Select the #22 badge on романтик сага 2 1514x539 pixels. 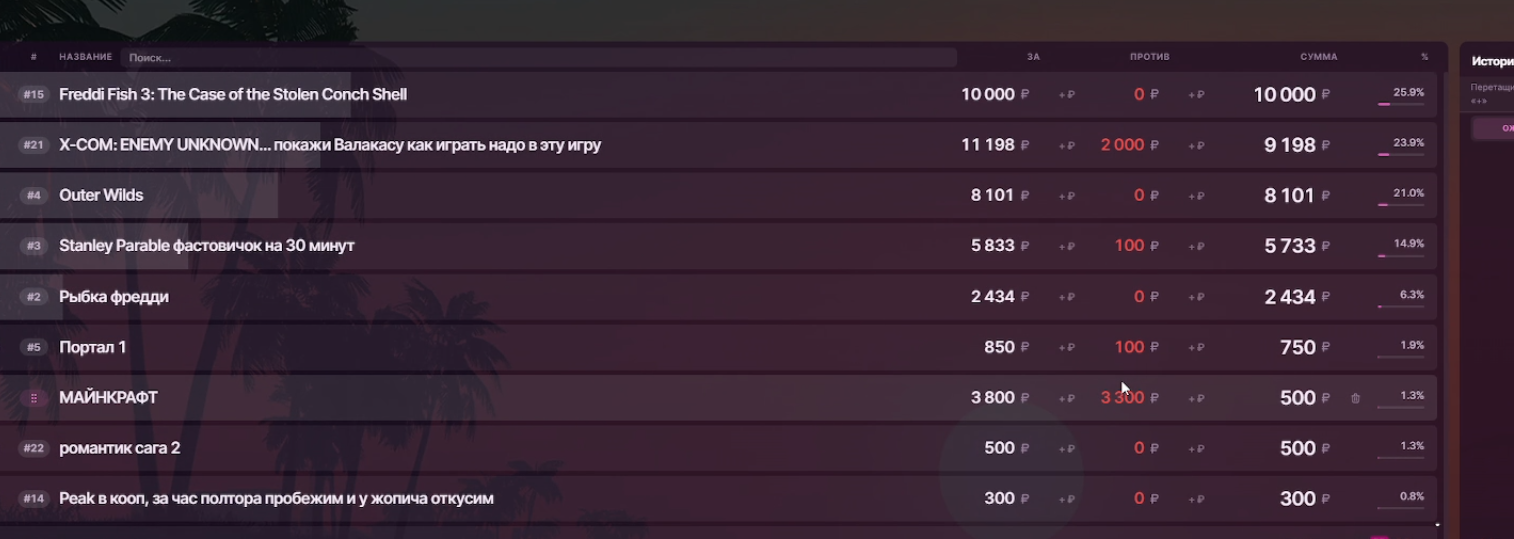(x=34, y=448)
